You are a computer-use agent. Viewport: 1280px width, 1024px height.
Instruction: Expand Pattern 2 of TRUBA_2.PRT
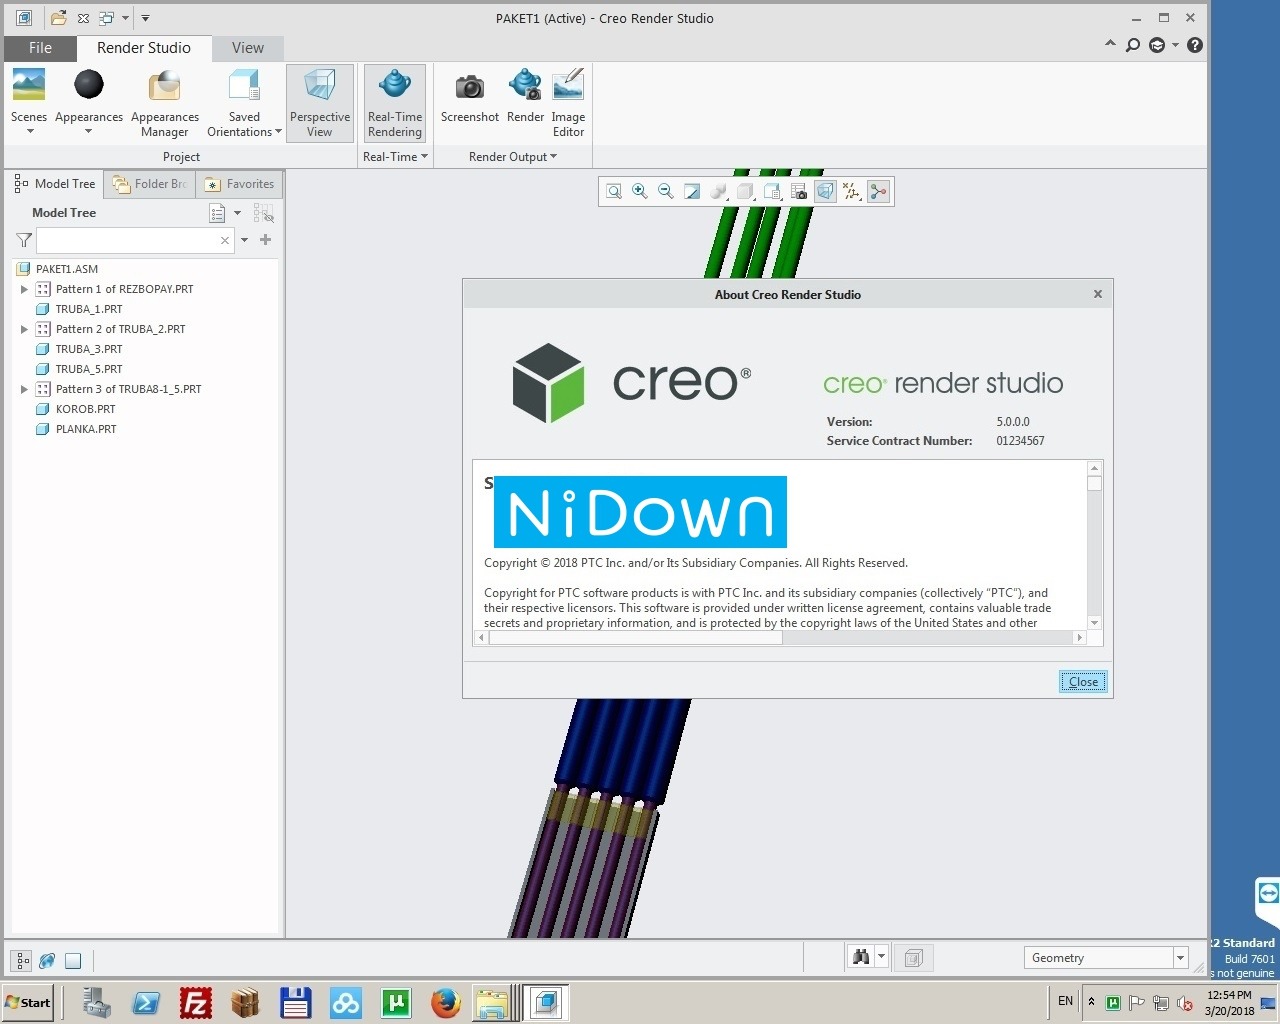click(x=25, y=329)
